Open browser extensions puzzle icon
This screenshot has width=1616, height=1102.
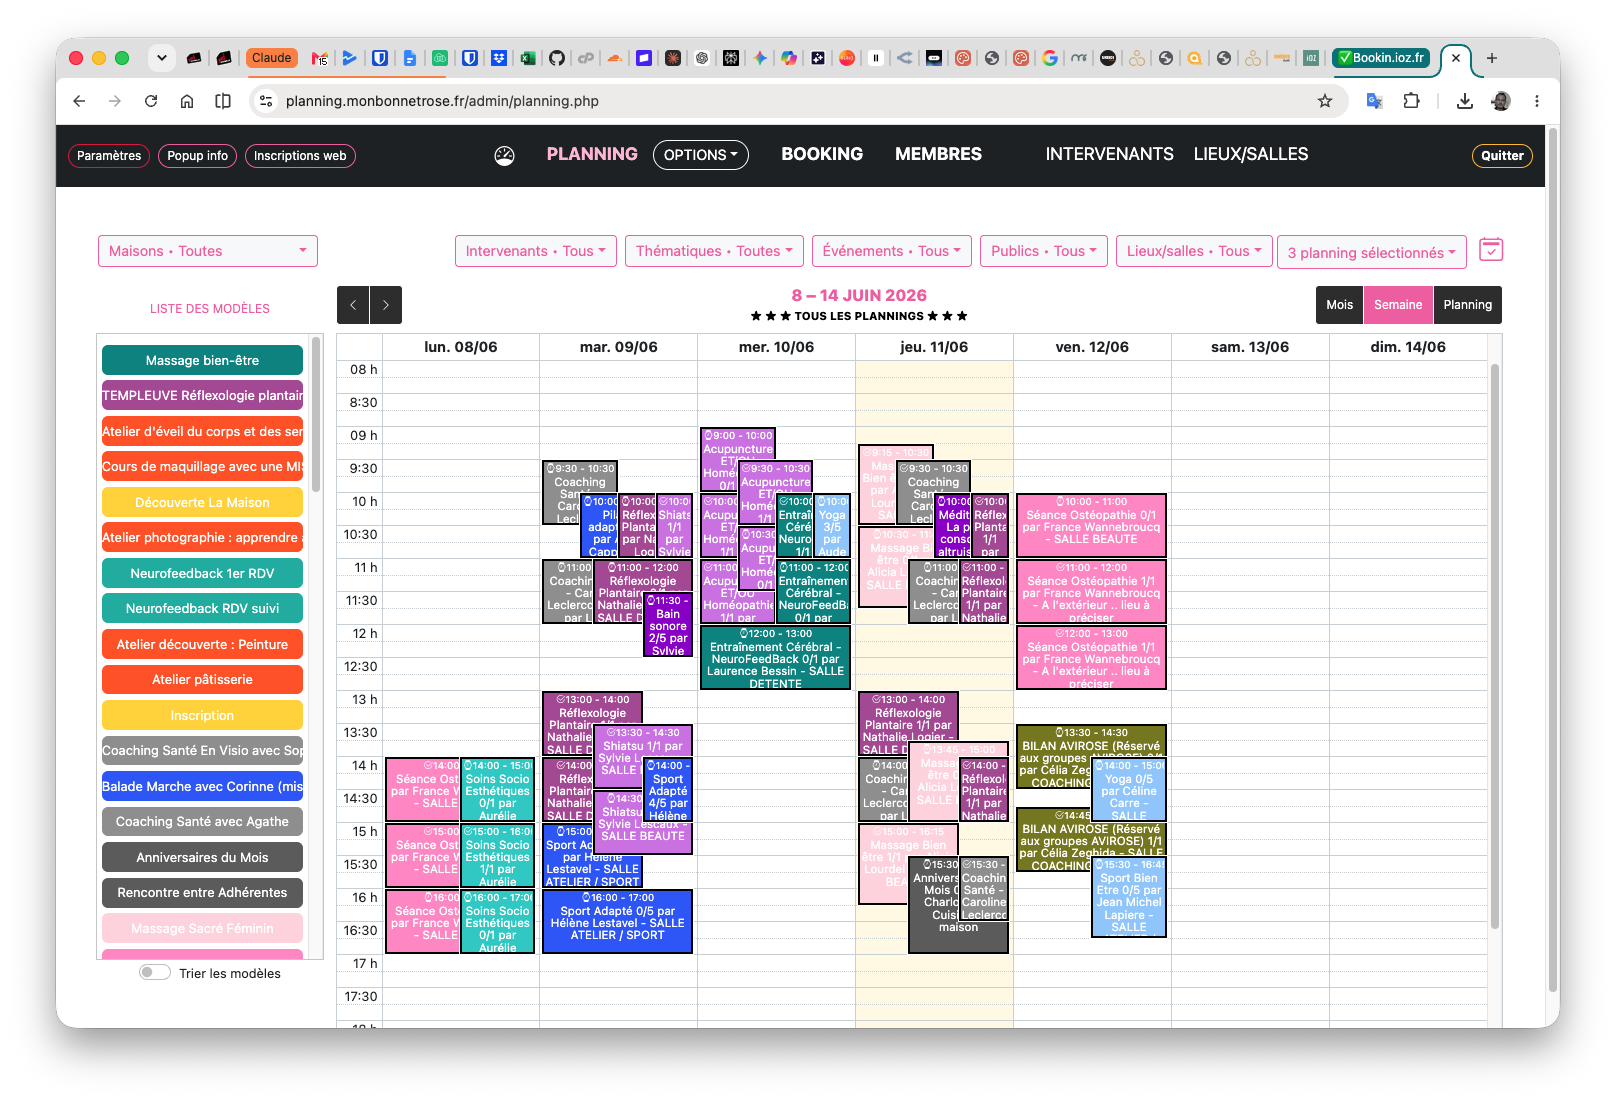[1411, 101]
